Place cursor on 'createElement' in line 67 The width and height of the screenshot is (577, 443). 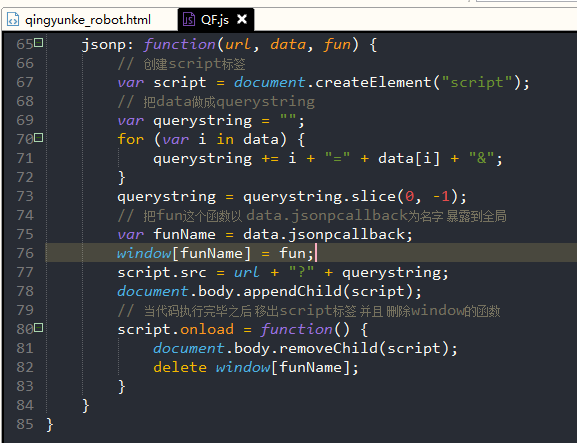(373, 82)
